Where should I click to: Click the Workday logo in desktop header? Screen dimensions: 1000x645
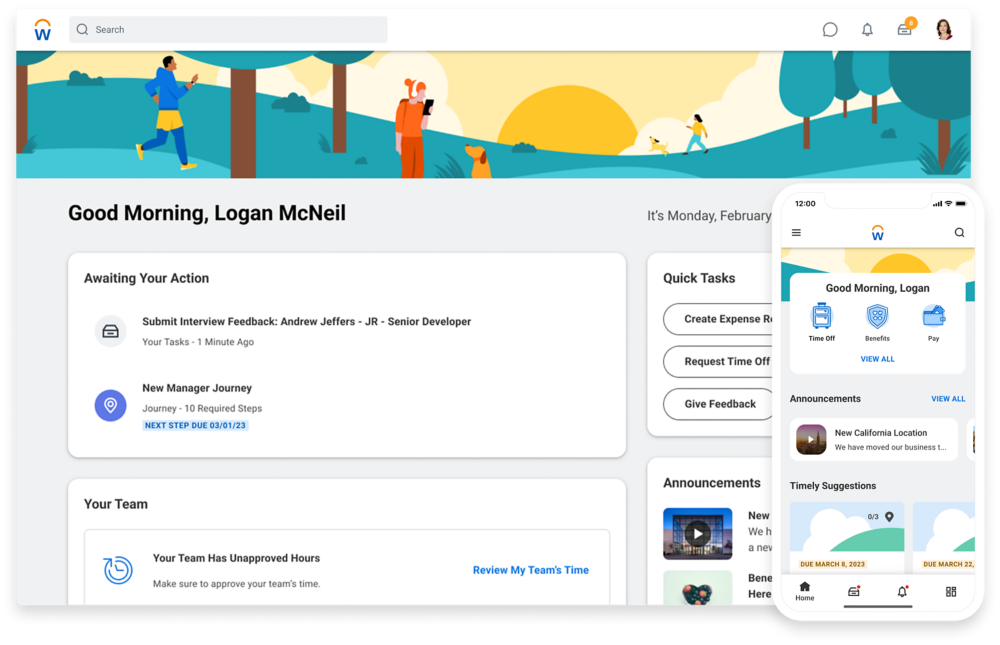pyautogui.click(x=42, y=30)
